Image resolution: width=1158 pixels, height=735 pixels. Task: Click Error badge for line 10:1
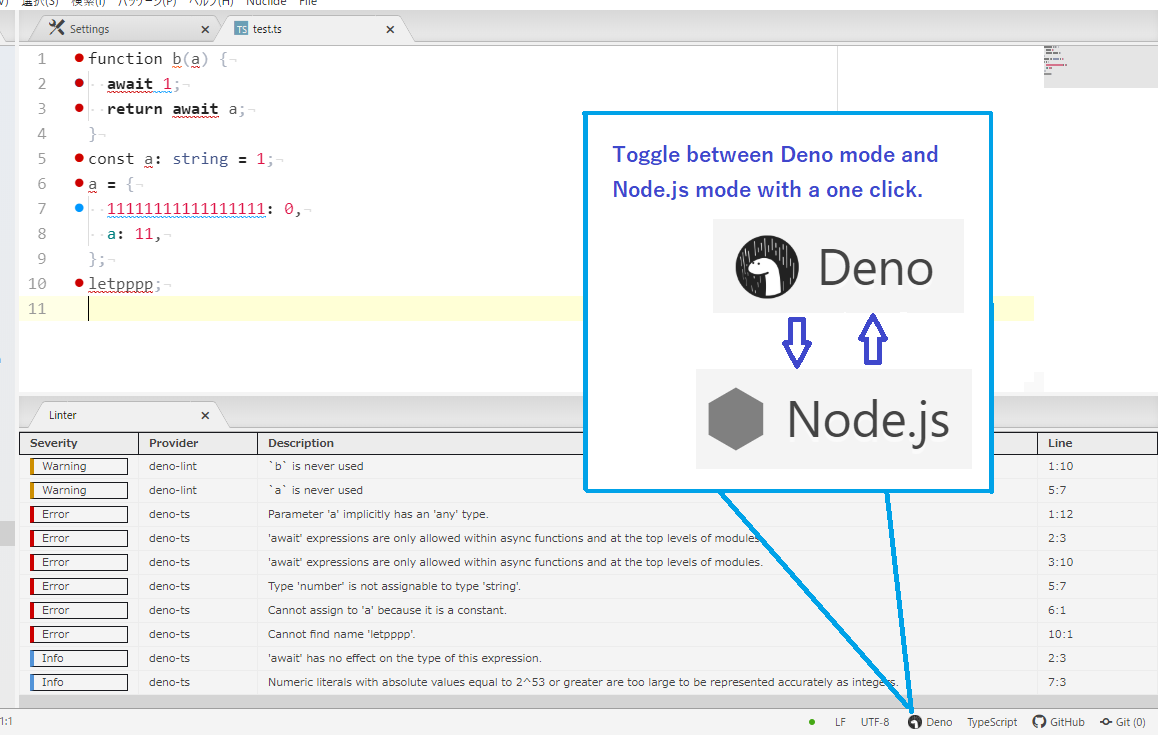click(79, 635)
